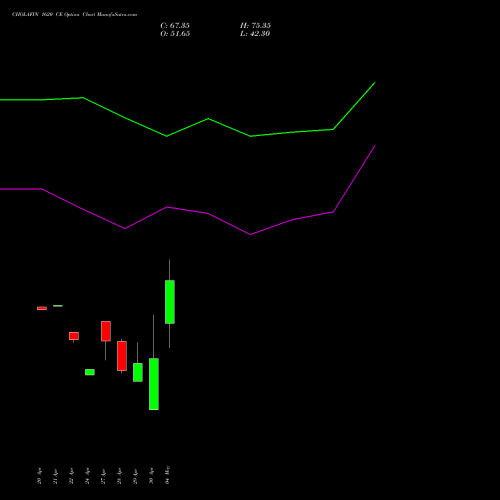Select the 27 Apr date label
Image resolution: width=500 pixels, height=500 pixels.
(104, 476)
